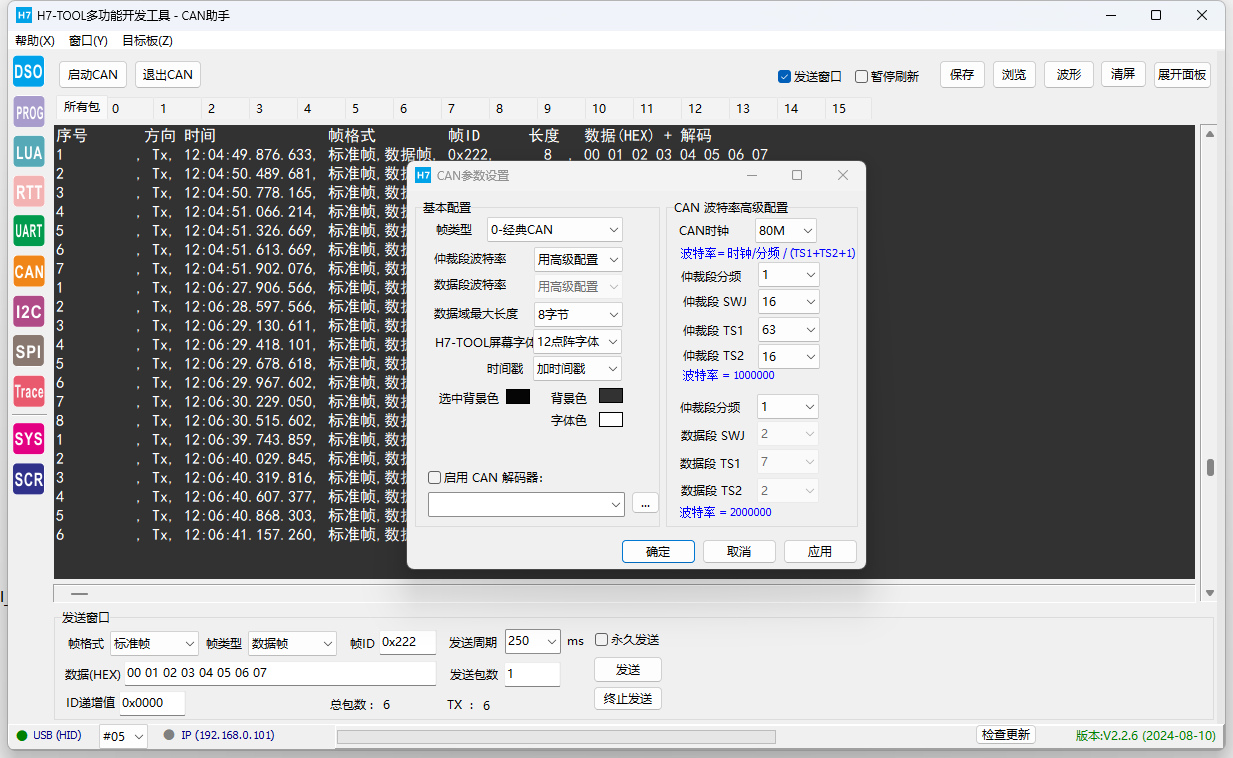Click the 帧ID field showing 0x222

407,642
